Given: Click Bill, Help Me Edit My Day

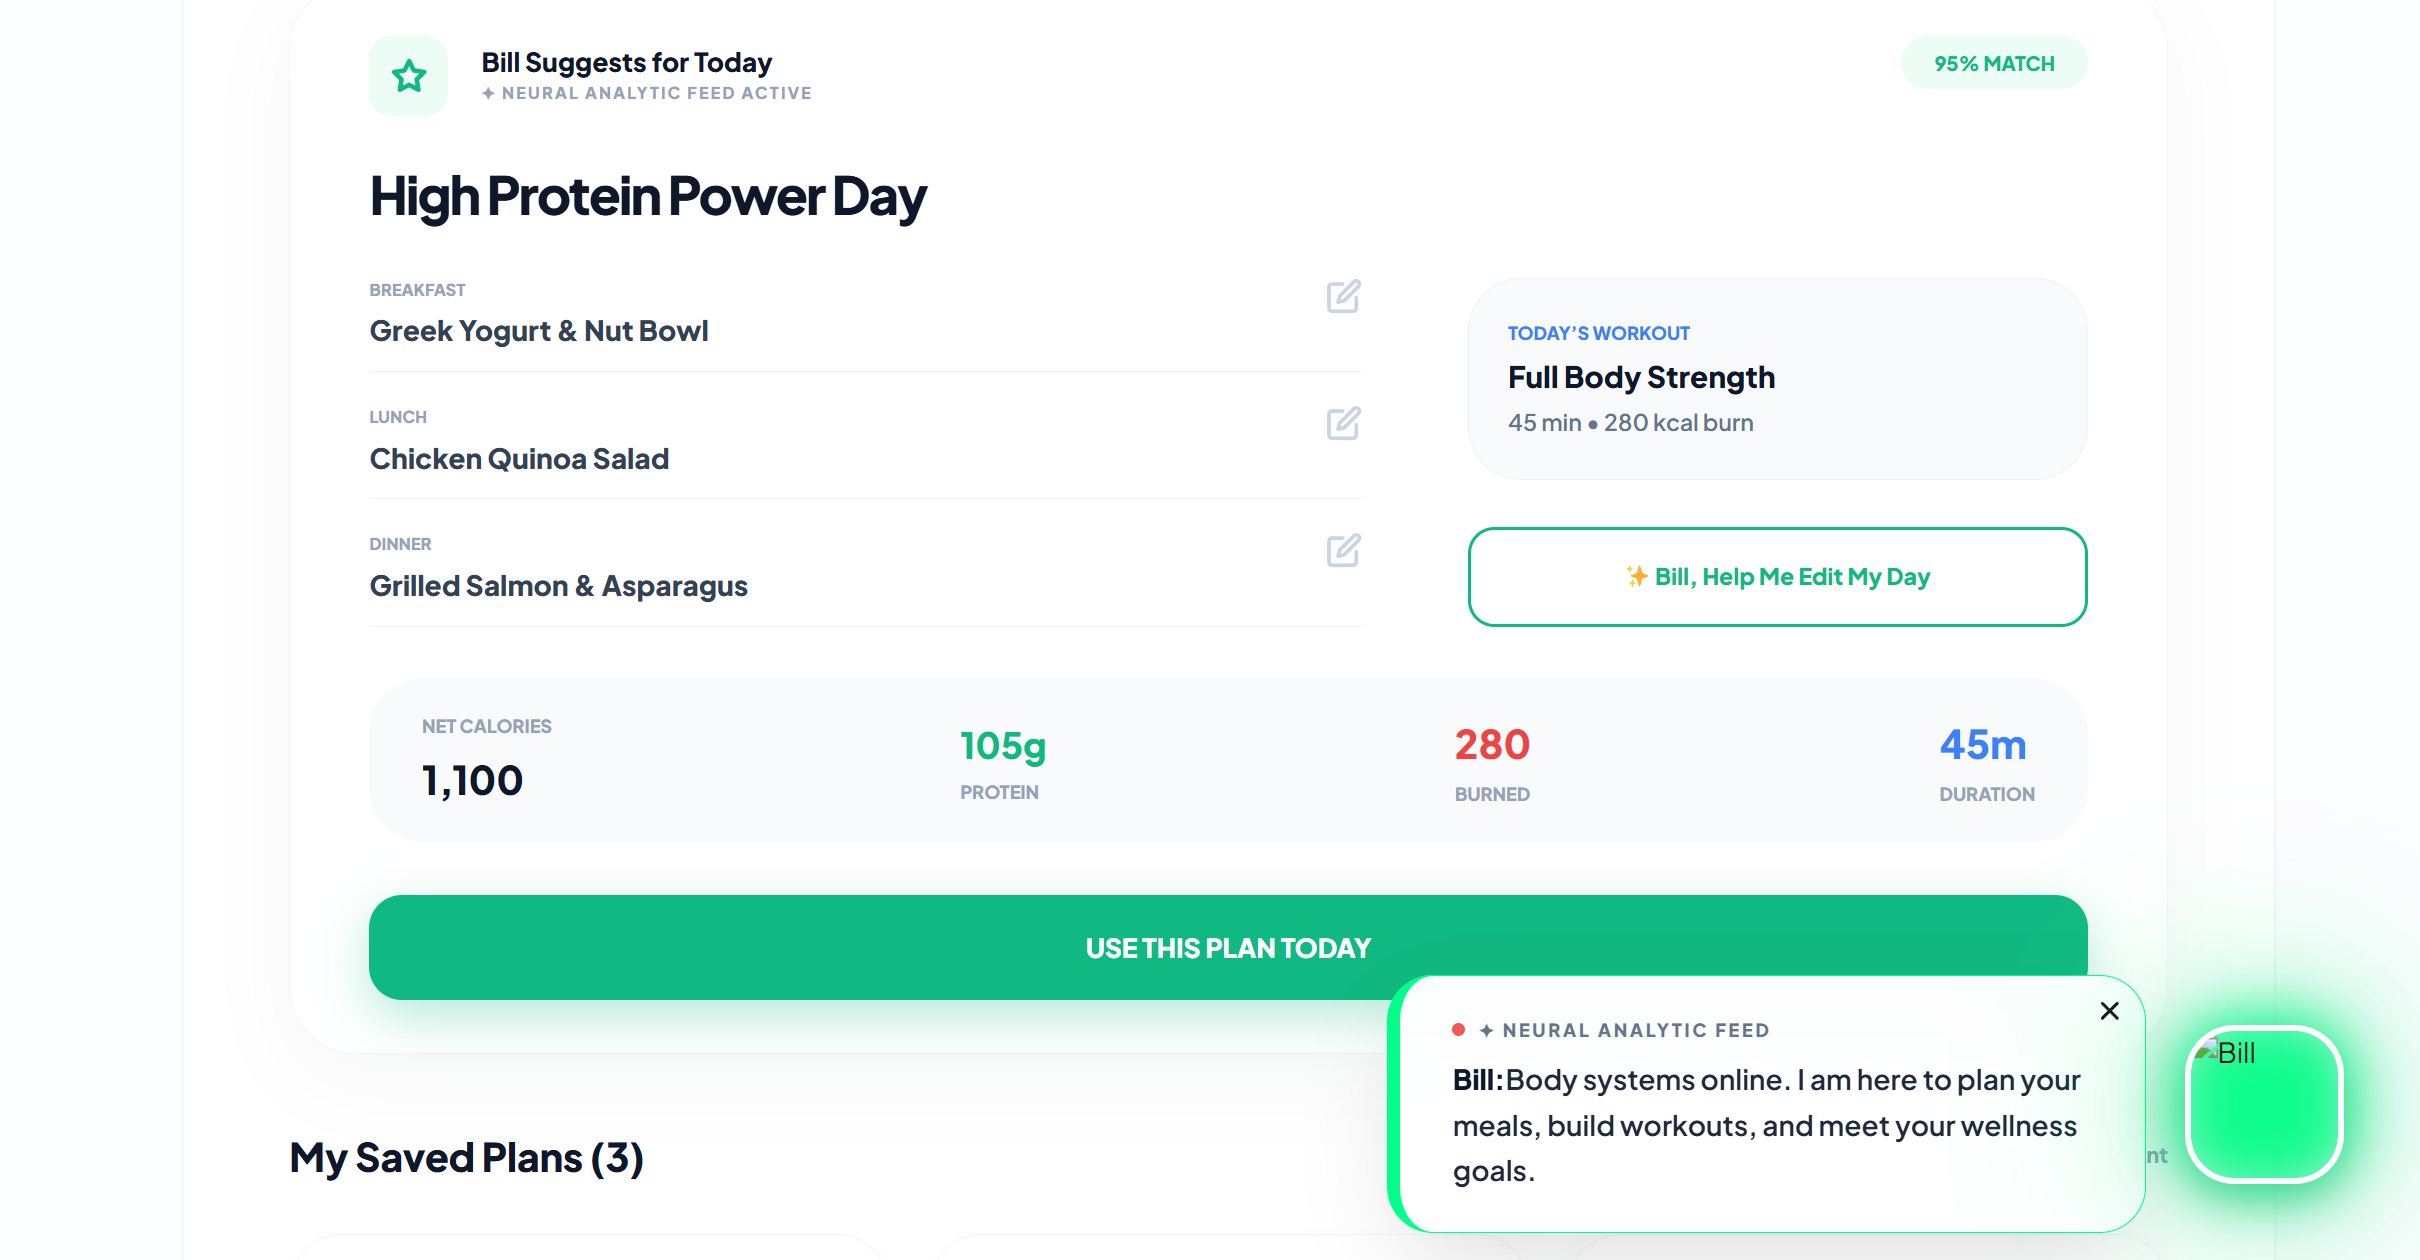Looking at the screenshot, I should [x=1791, y=577].
